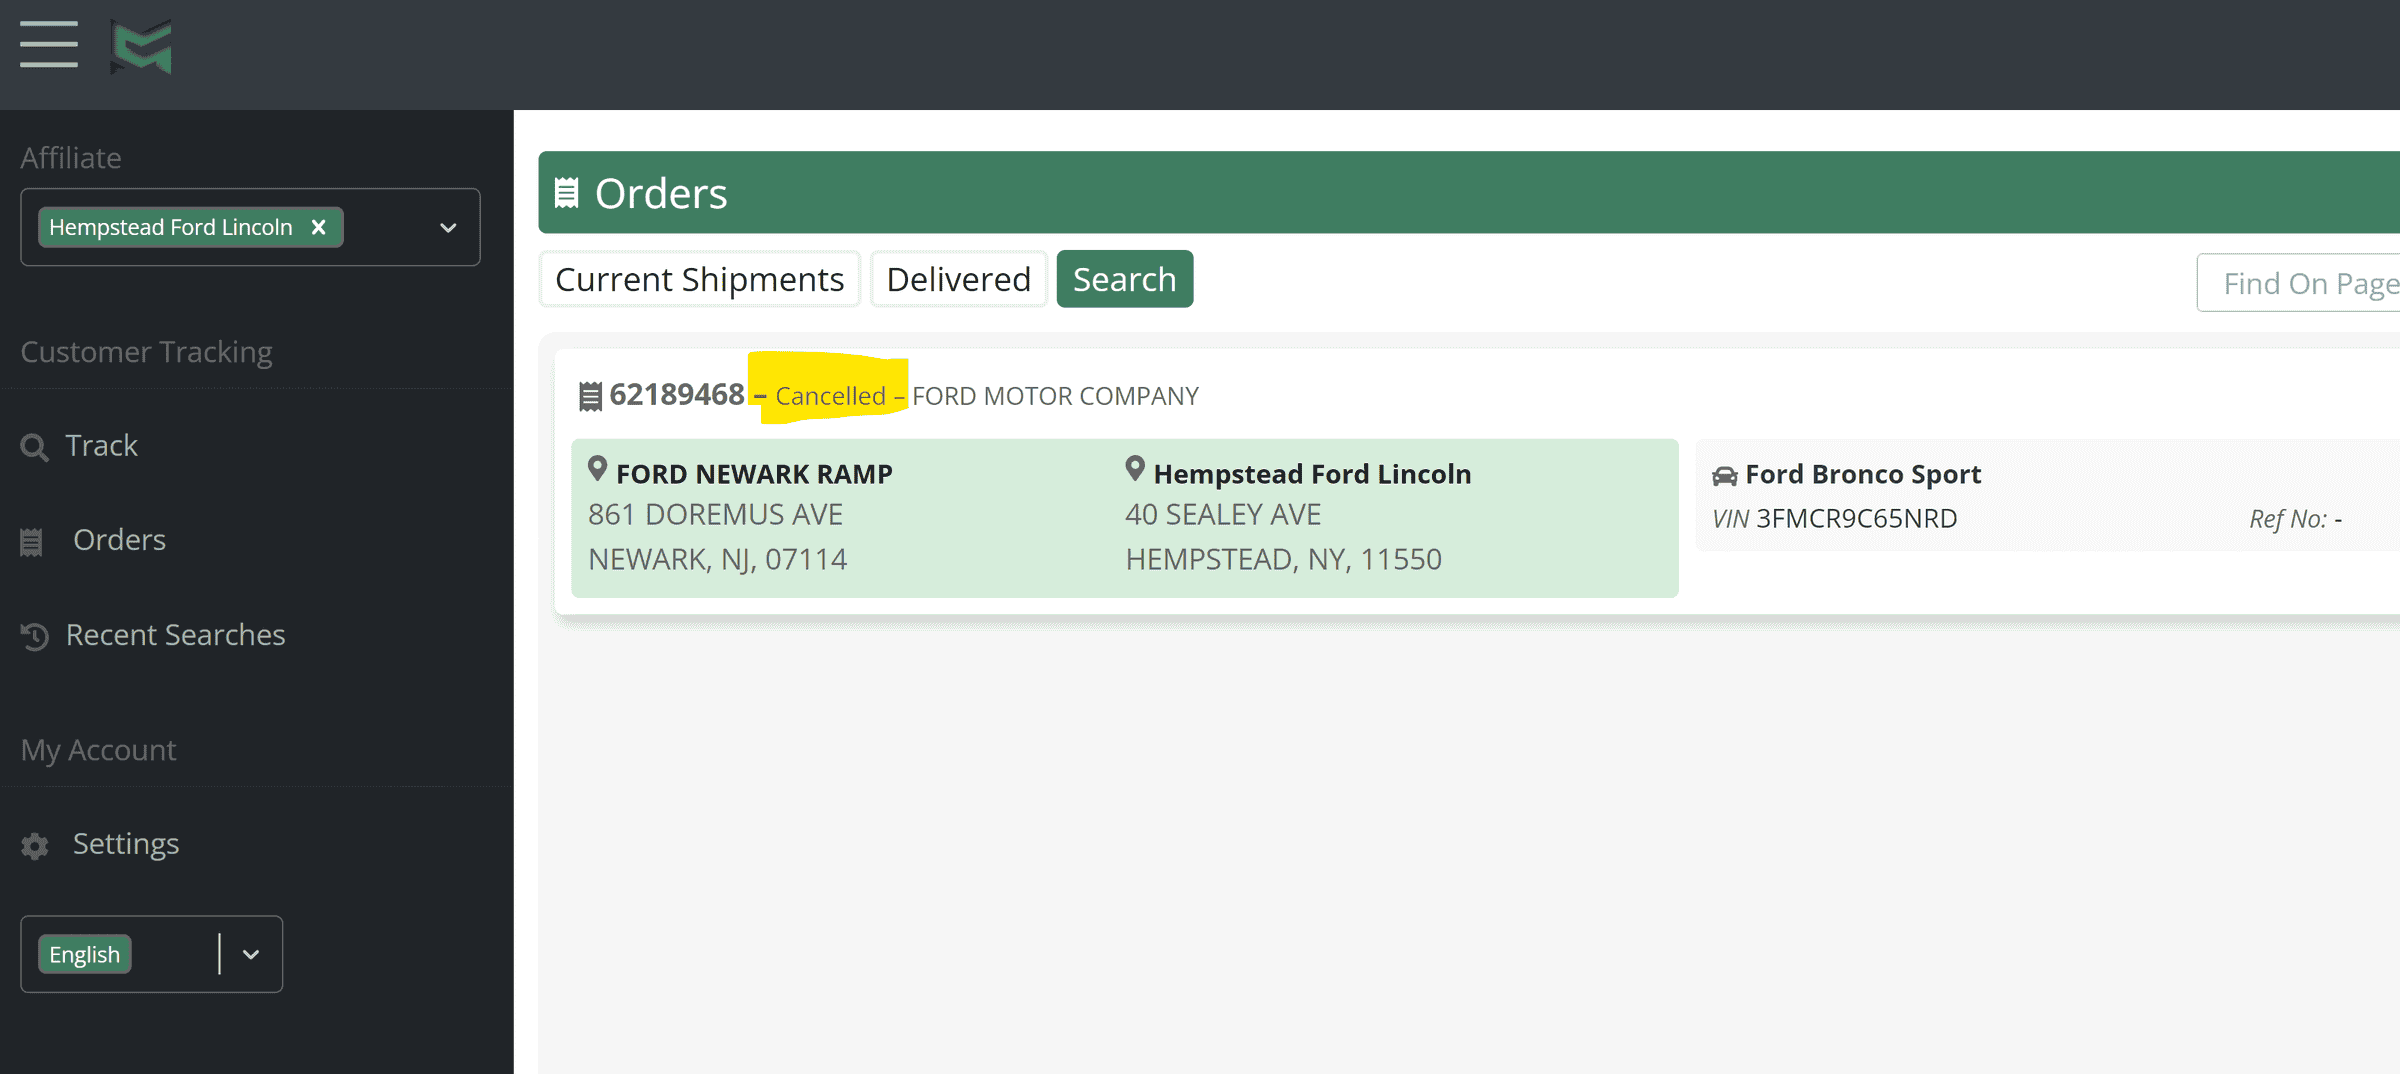The width and height of the screenshot is (2400, 1074).
Task: Open the English language dropdown chevron
Action: pos(251,955)
